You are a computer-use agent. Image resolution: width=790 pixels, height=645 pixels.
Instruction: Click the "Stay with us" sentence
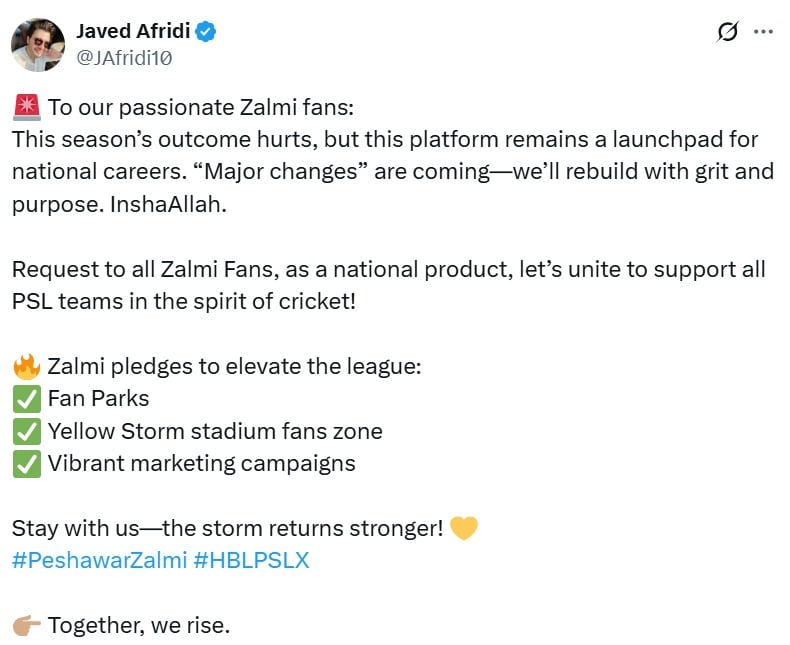tap(227, 528)
